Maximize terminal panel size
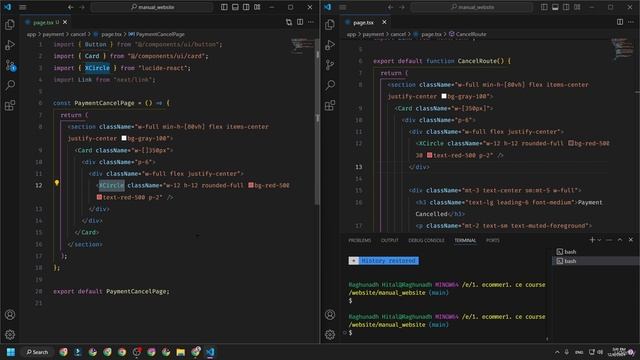 (620, 240)
